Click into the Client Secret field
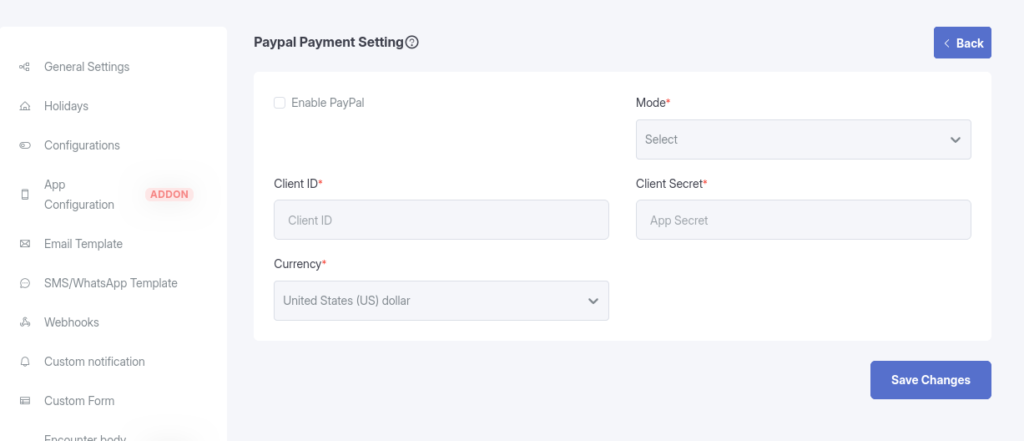Screen dimensions: 1024x441 pyautogui.click(x=802, y=220)
